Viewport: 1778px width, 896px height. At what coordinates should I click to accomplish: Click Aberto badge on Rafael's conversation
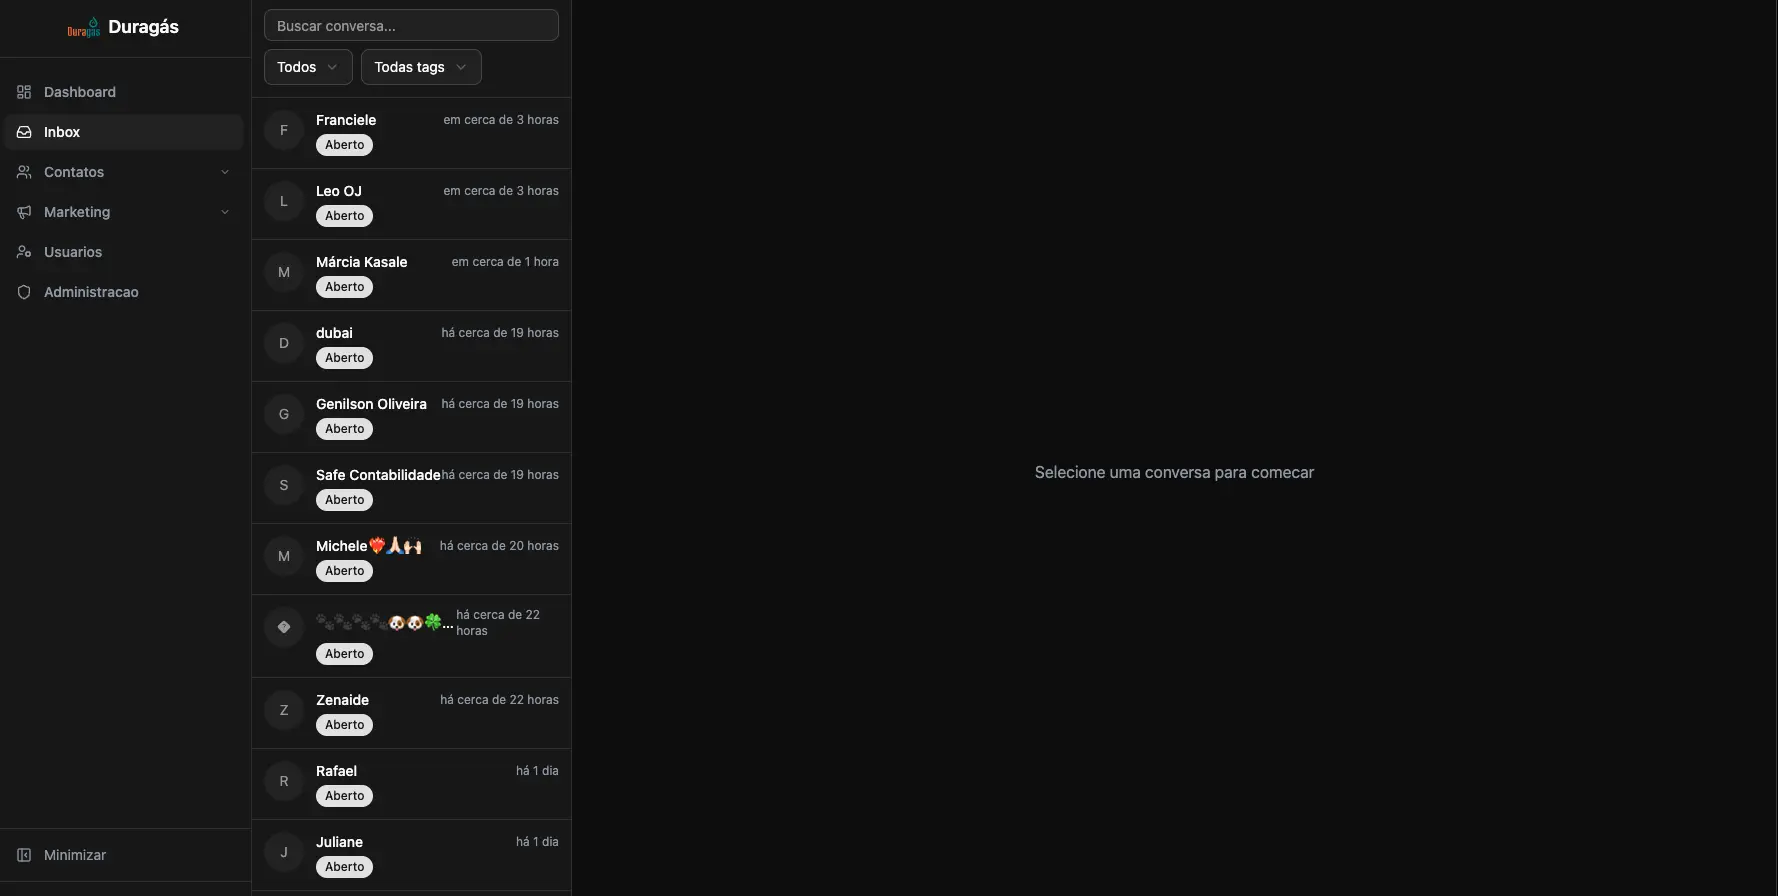tap(344, 796)
